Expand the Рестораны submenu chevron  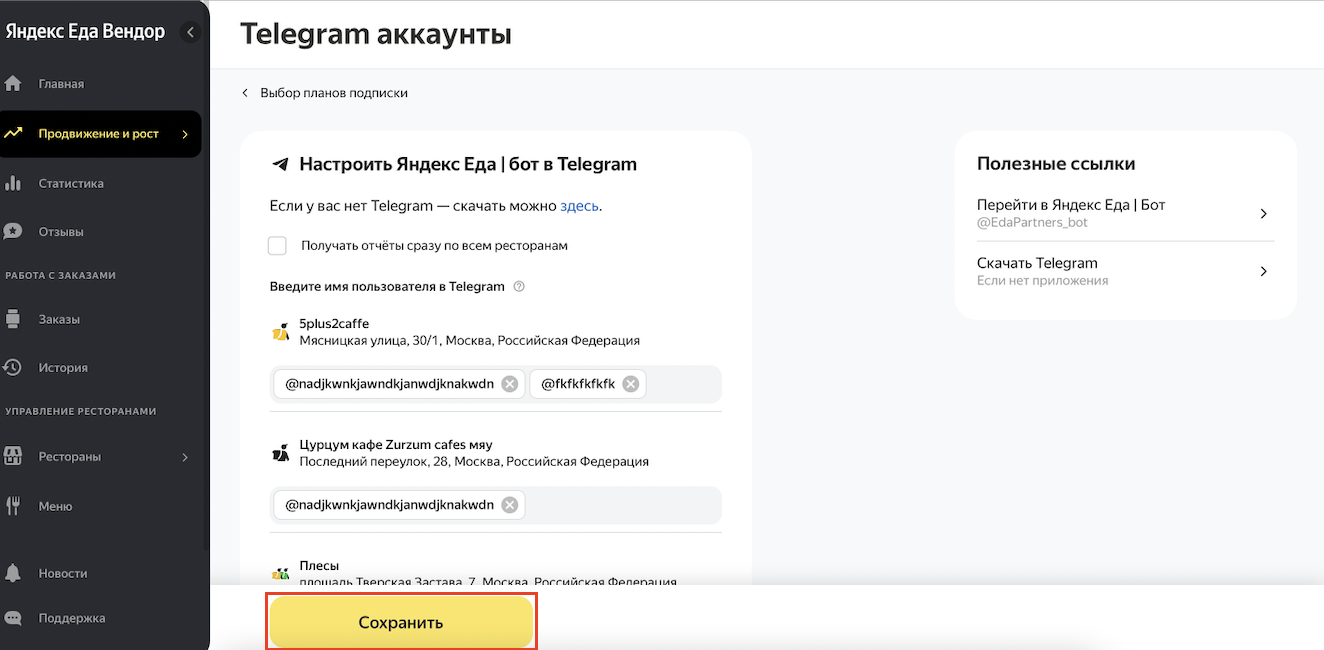pyautogui.click(x=185, y=457)
